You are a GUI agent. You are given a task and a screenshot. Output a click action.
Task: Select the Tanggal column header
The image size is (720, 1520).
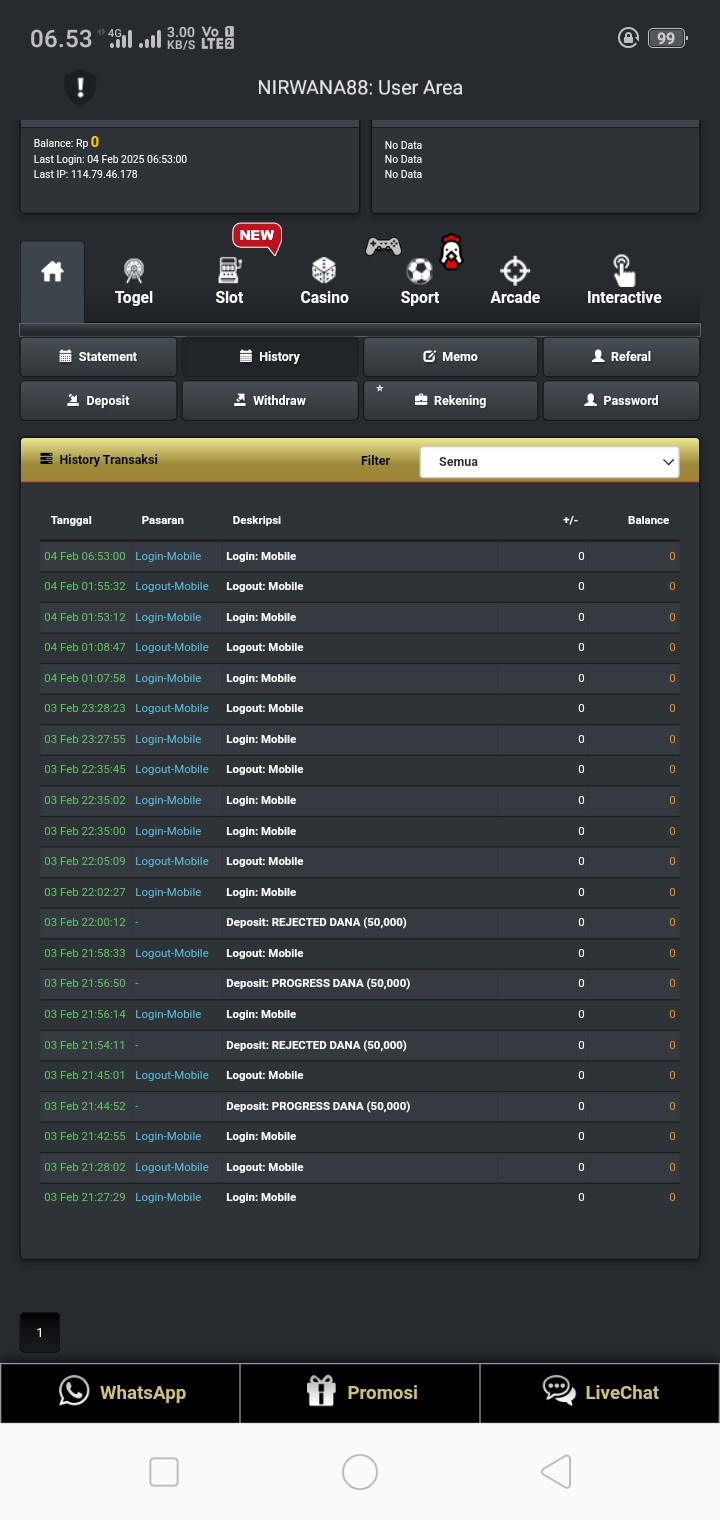(71, 520)
